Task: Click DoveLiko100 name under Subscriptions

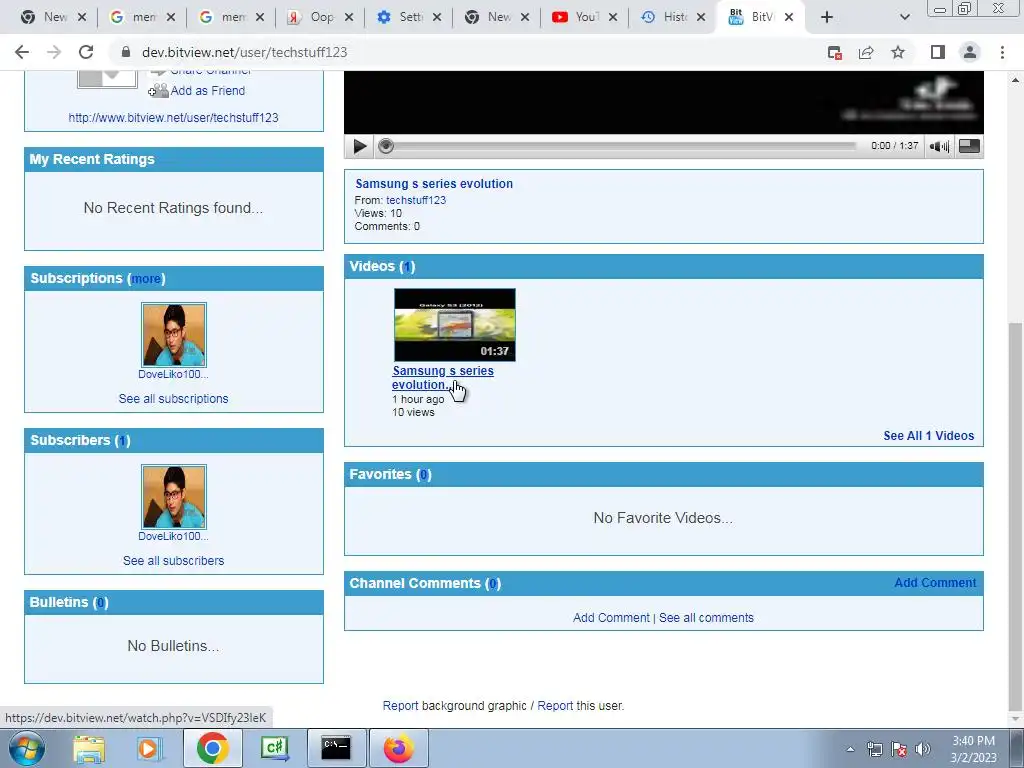Action: 173,374
